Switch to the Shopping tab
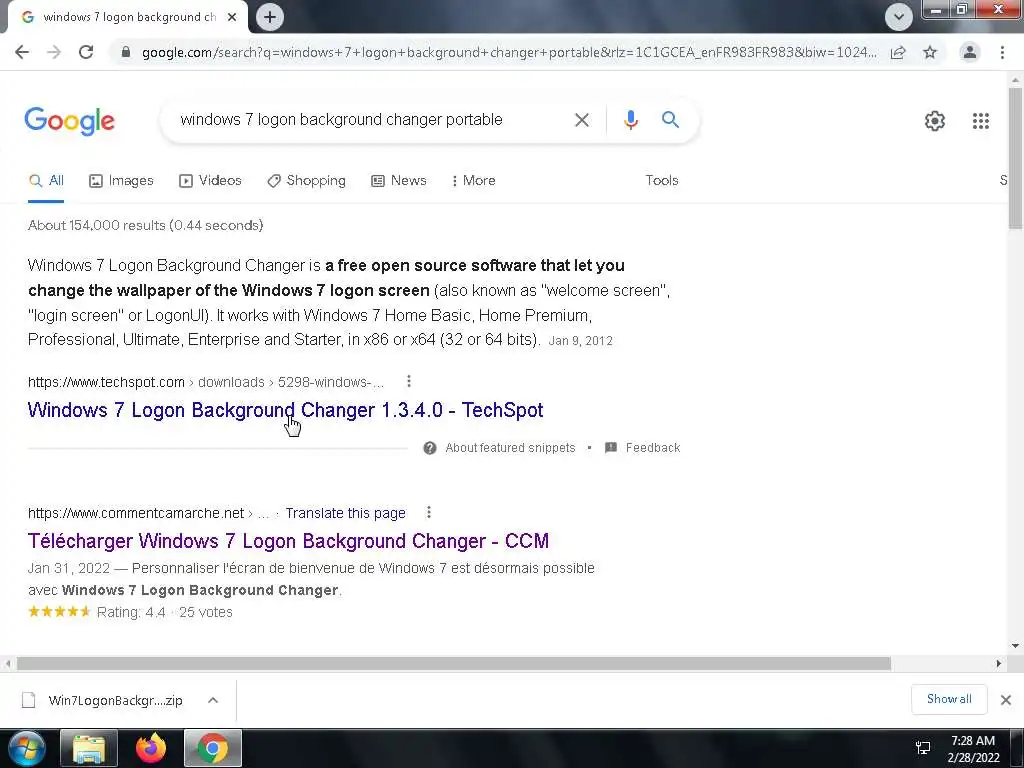Screen dimensions: 1024x768 click(306, 181)
